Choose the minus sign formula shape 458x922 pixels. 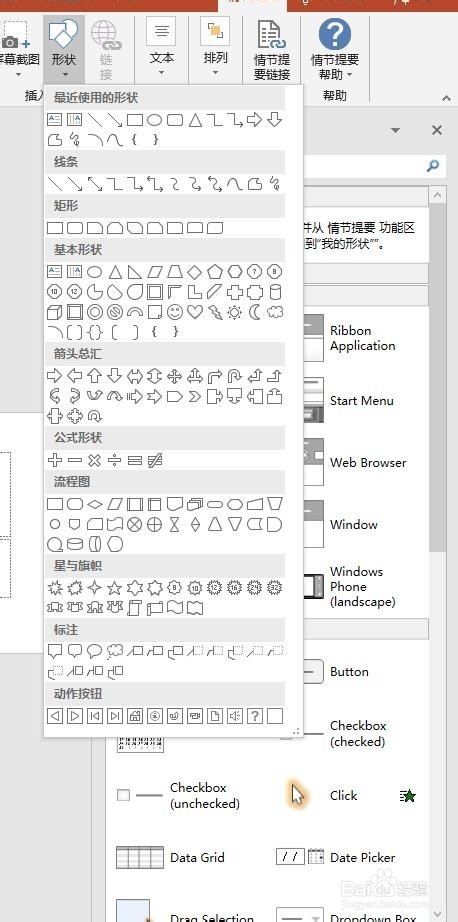pos(75,460)
